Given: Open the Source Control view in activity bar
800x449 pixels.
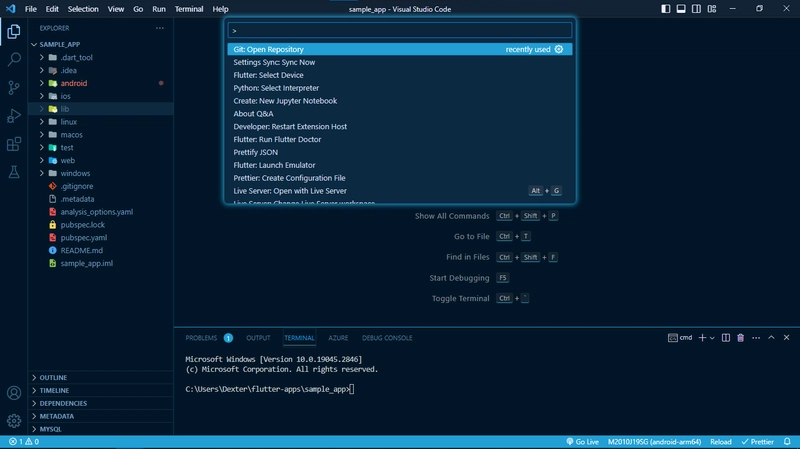Looking at the screenshot, I should 14,87.
